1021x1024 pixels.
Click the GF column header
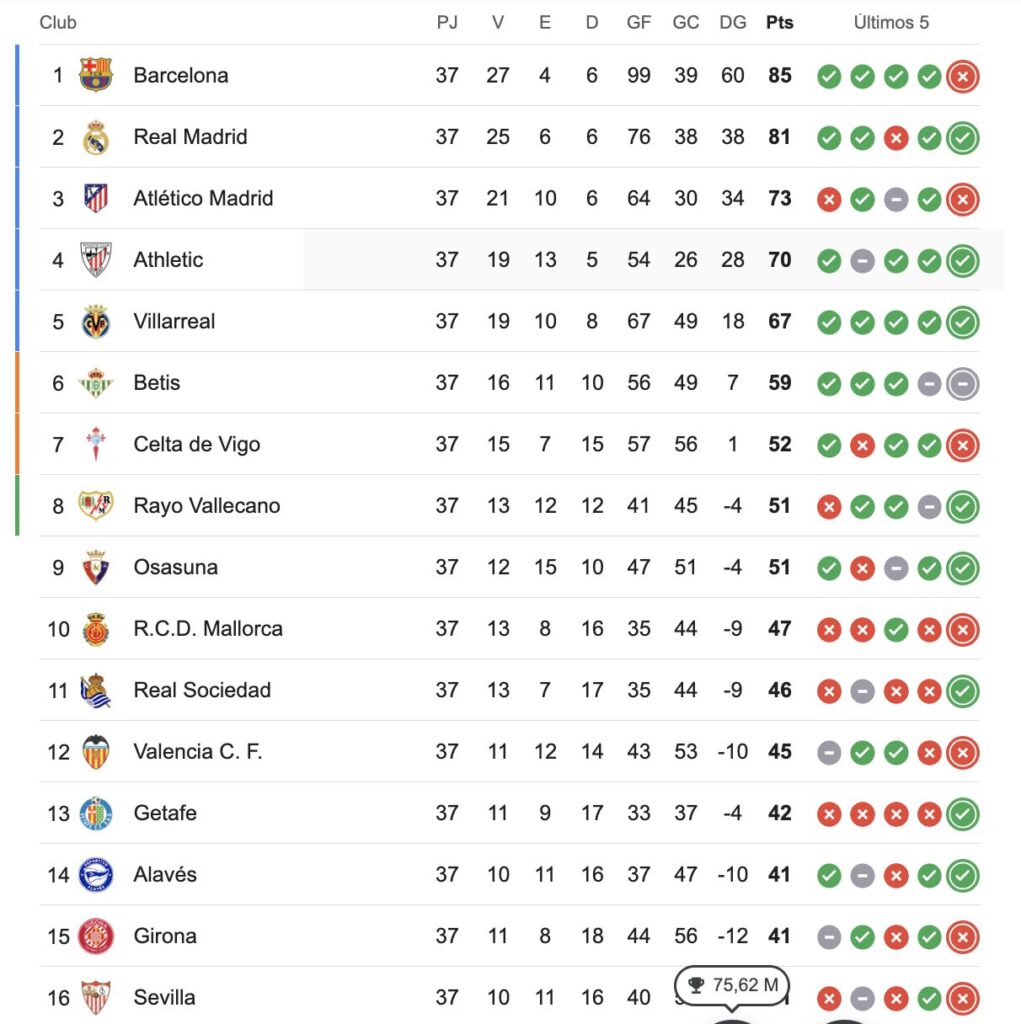[x=639, y=23]
